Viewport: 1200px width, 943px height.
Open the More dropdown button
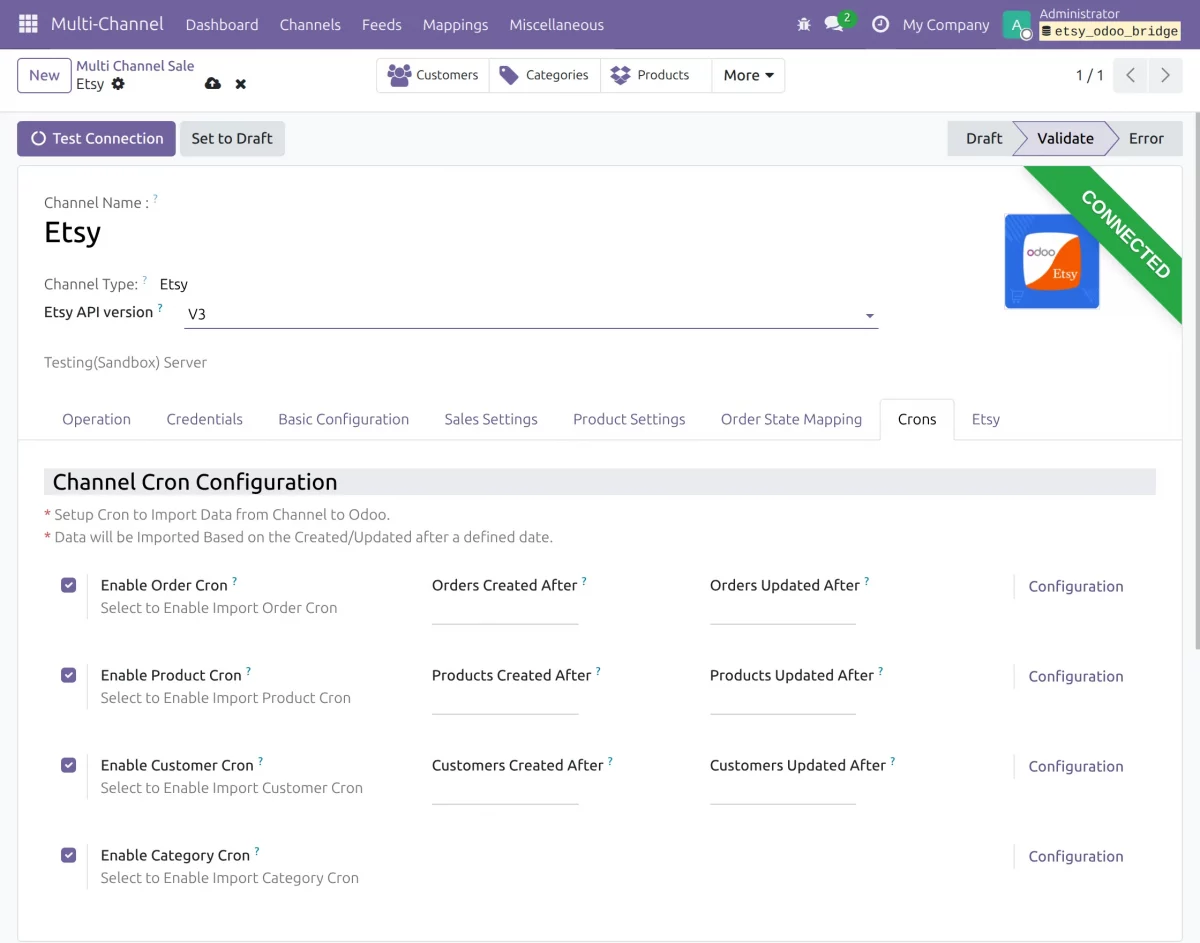tap(748, 75)
